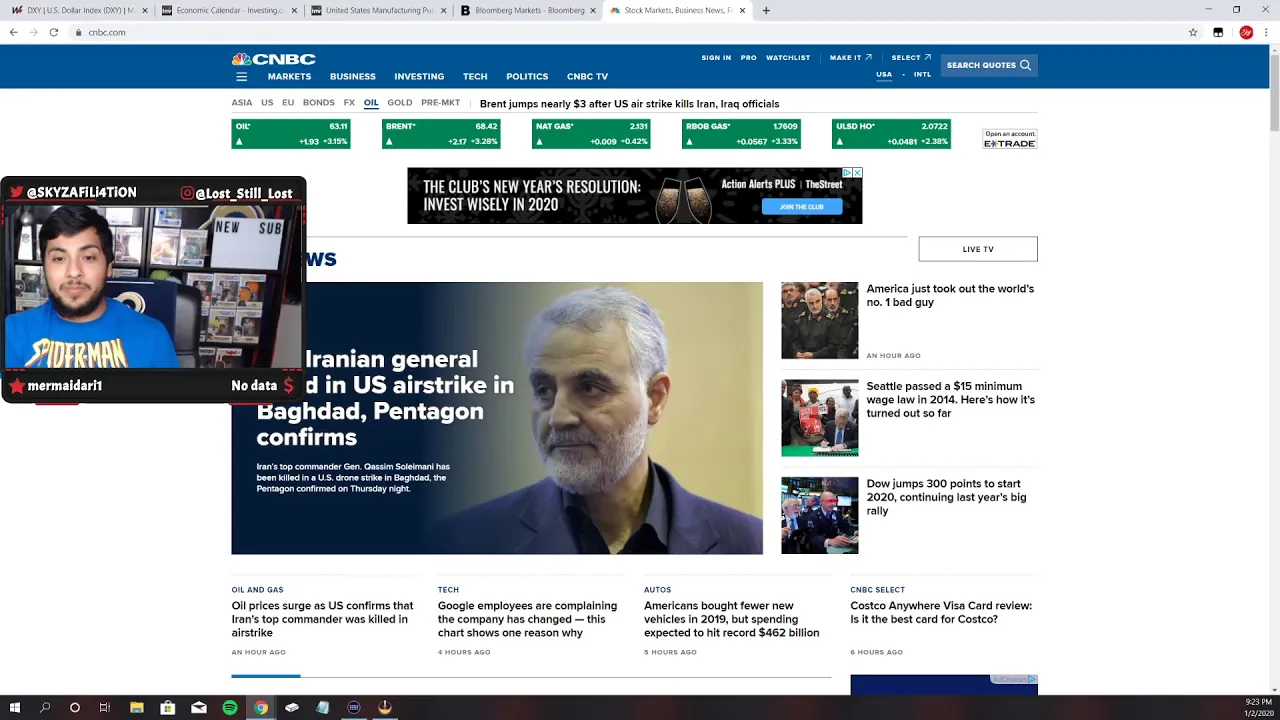Click SIGN IN

pyautogui.click(x=716, y=58)
